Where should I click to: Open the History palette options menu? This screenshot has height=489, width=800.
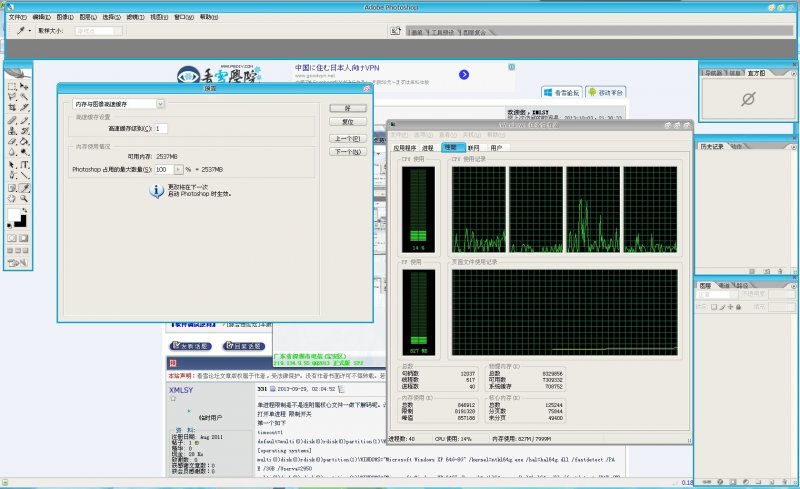coord(793,146)
